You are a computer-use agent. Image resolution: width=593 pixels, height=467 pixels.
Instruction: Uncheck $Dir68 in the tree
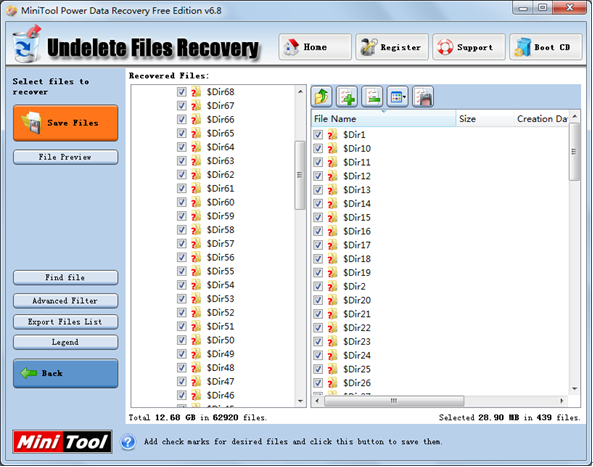(x=182, y=92)
